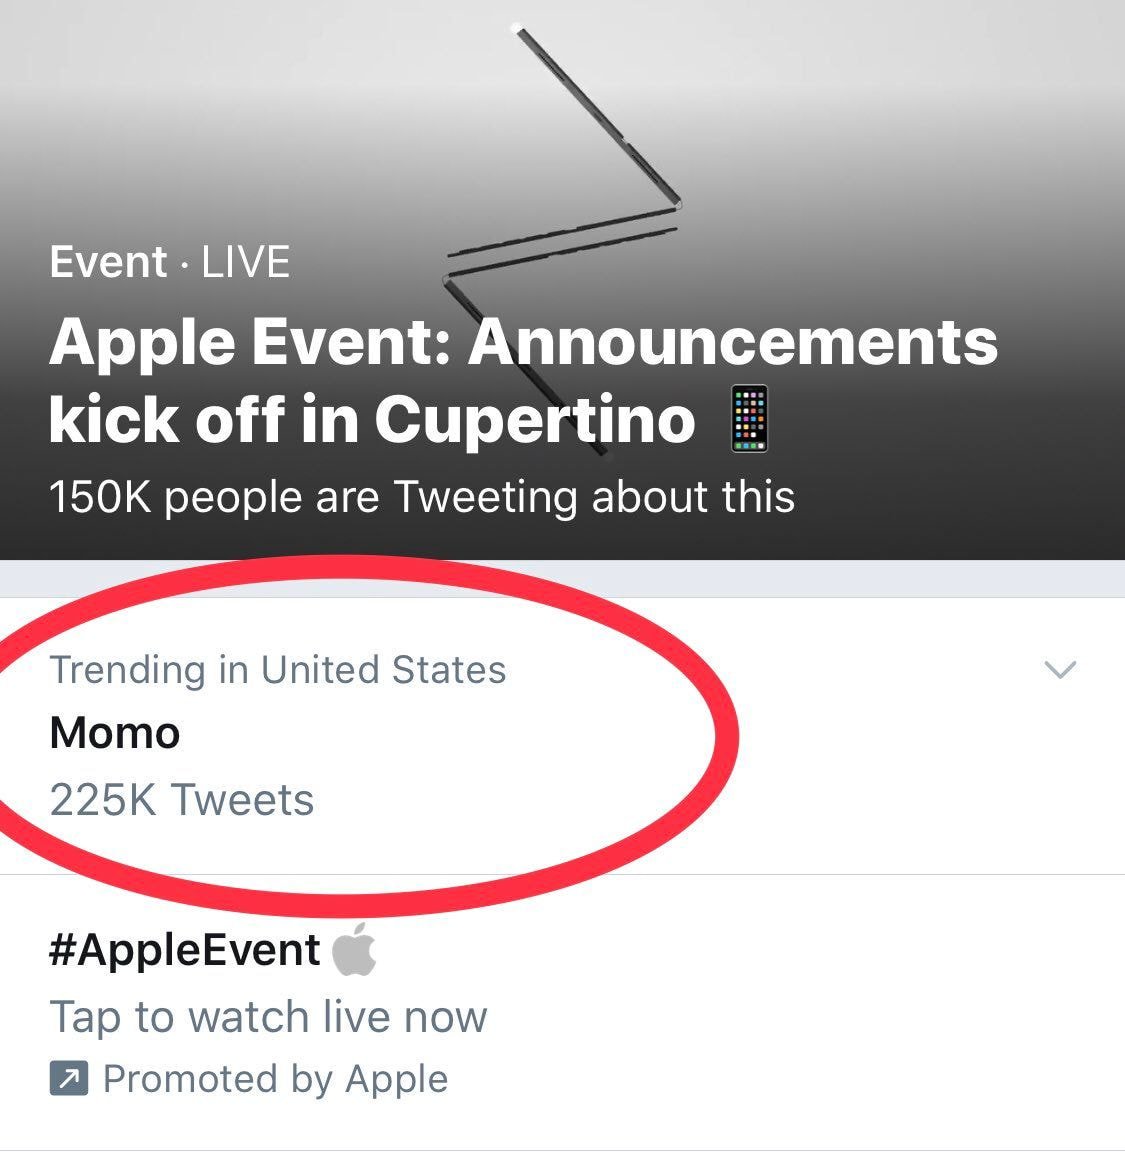Tap the words United States in the trend label
This screenshot has height=1170, width=1125.
(x=384, y=670)
